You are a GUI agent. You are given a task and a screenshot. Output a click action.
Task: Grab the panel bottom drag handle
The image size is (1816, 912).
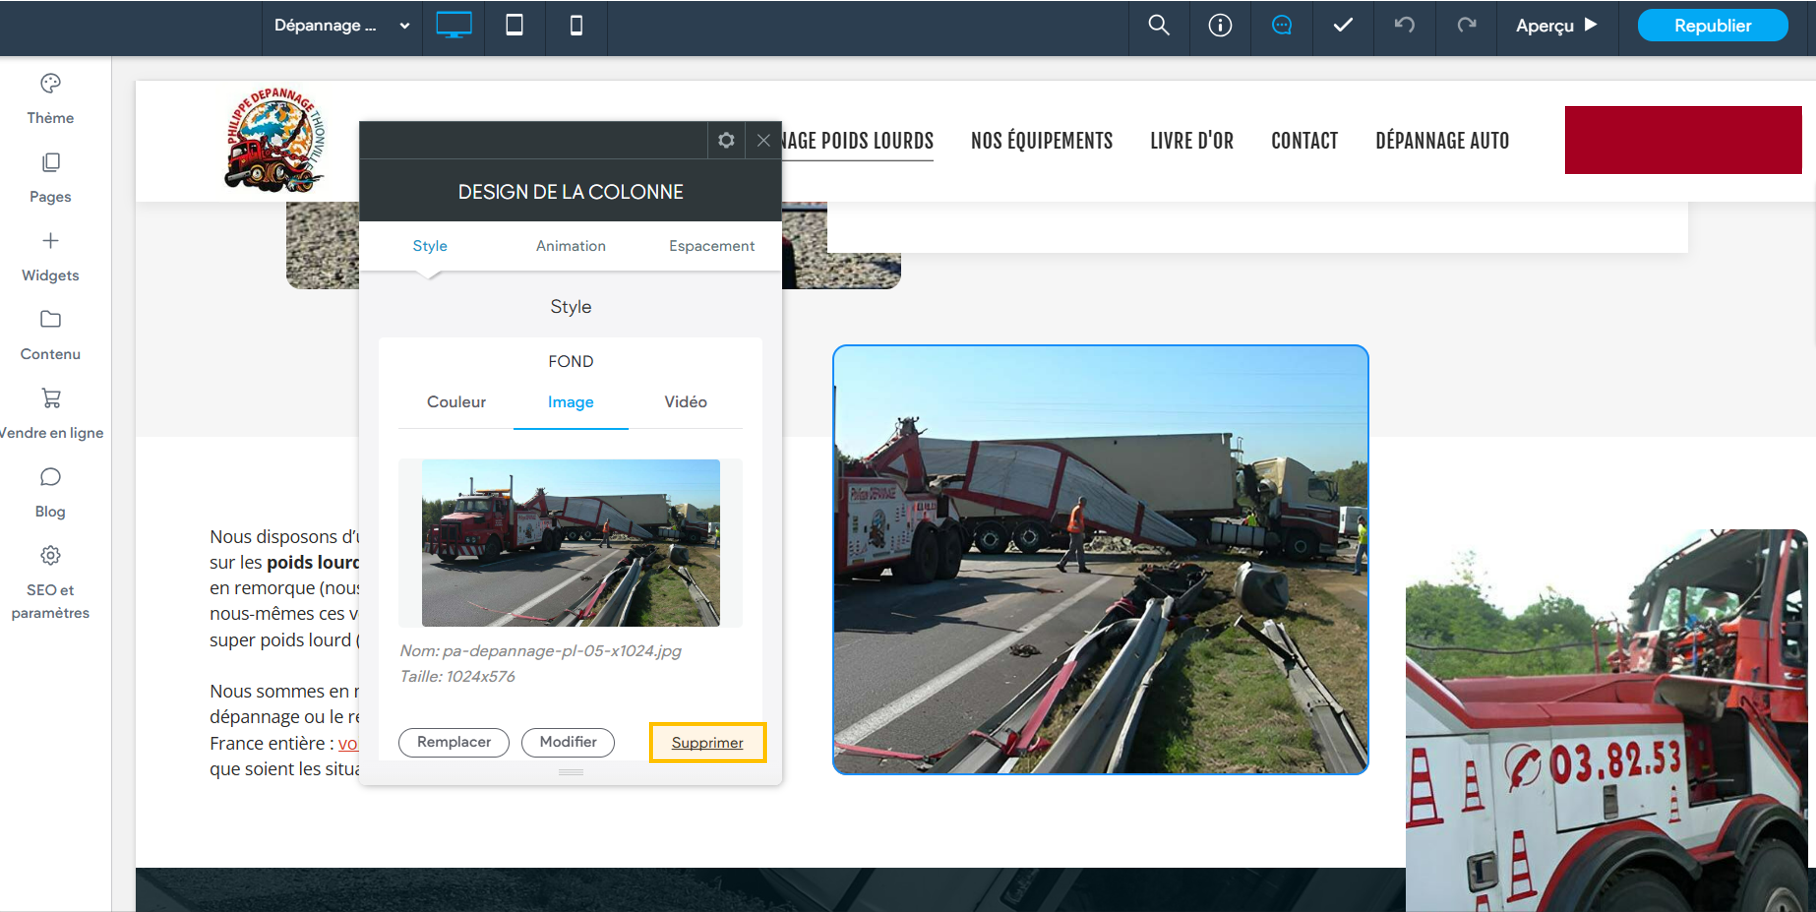[x=571, y=772]
